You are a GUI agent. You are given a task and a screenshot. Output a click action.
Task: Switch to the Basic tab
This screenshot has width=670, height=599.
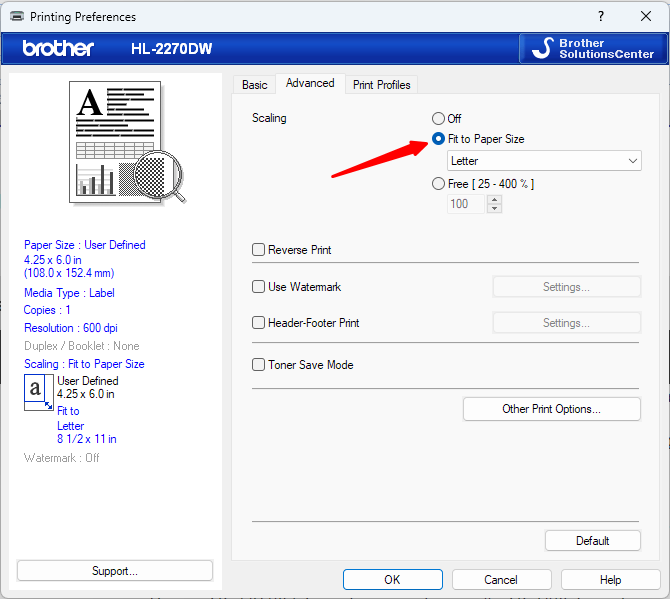[254, 85]
